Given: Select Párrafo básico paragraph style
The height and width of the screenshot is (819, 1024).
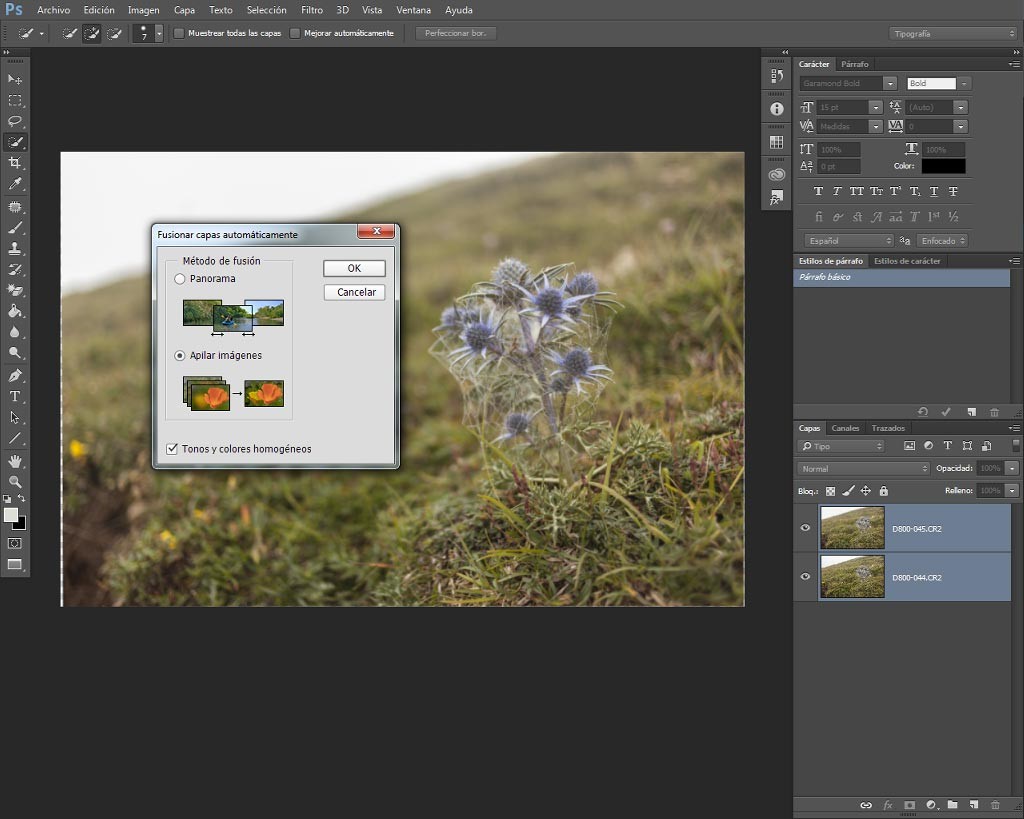Looking at the screenshot, I should [902, 278].
